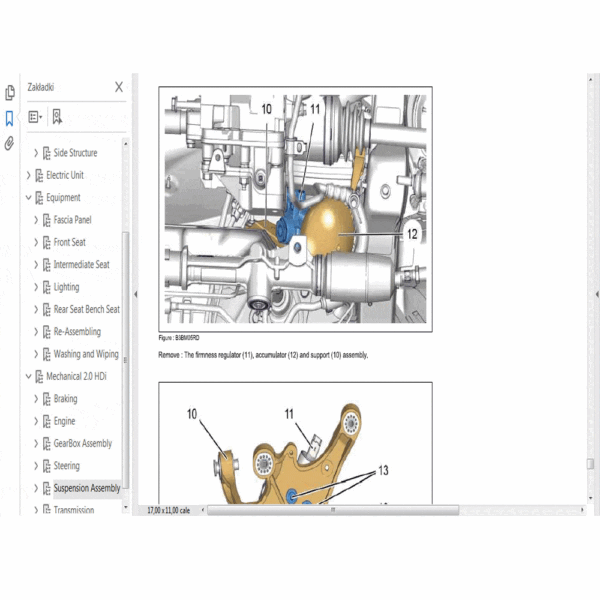600x600 pixels.
Task: Click the document vertical scrollbar thumb
Action: tap(590, 464)
